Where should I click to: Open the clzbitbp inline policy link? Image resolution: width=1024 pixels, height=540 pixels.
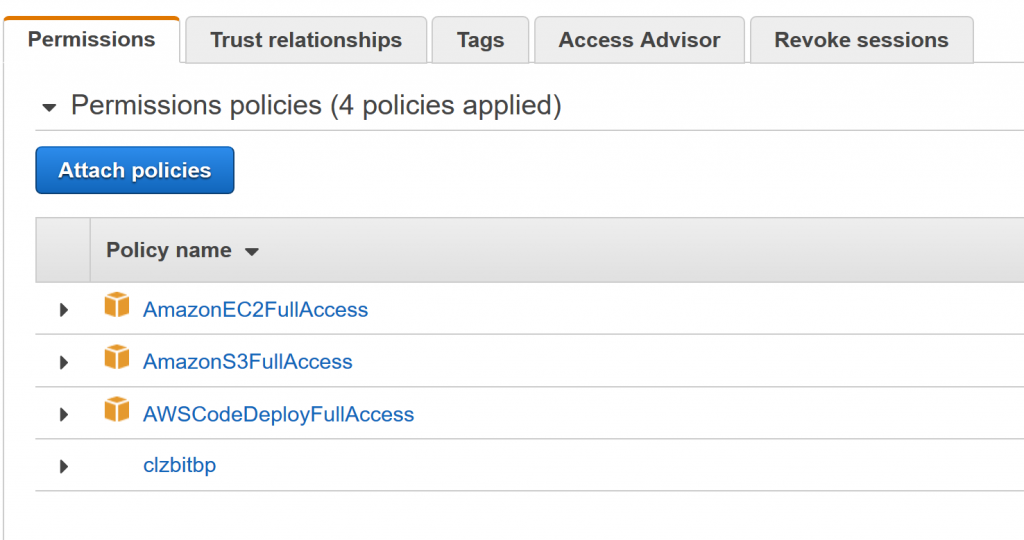pos(180,466)
